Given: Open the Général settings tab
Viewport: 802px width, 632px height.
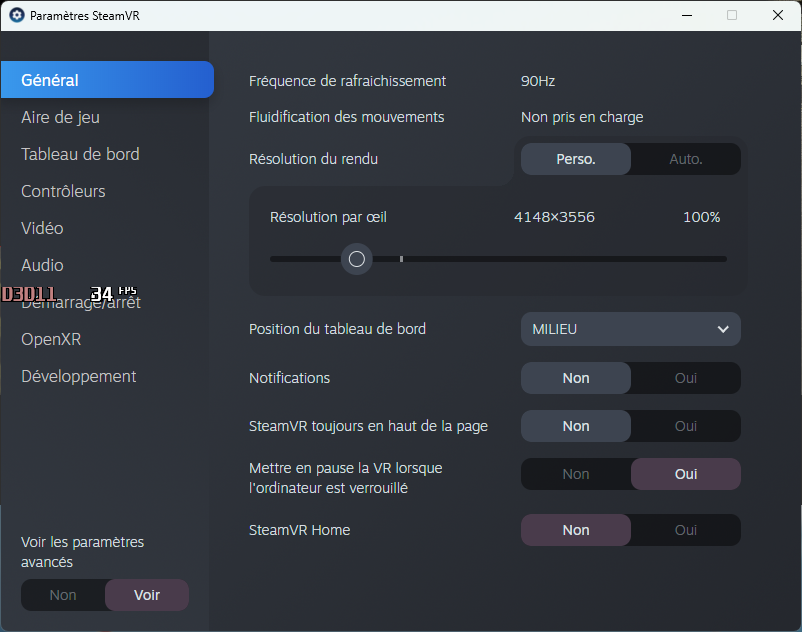Looking at the screenshot, I should 107,80.
